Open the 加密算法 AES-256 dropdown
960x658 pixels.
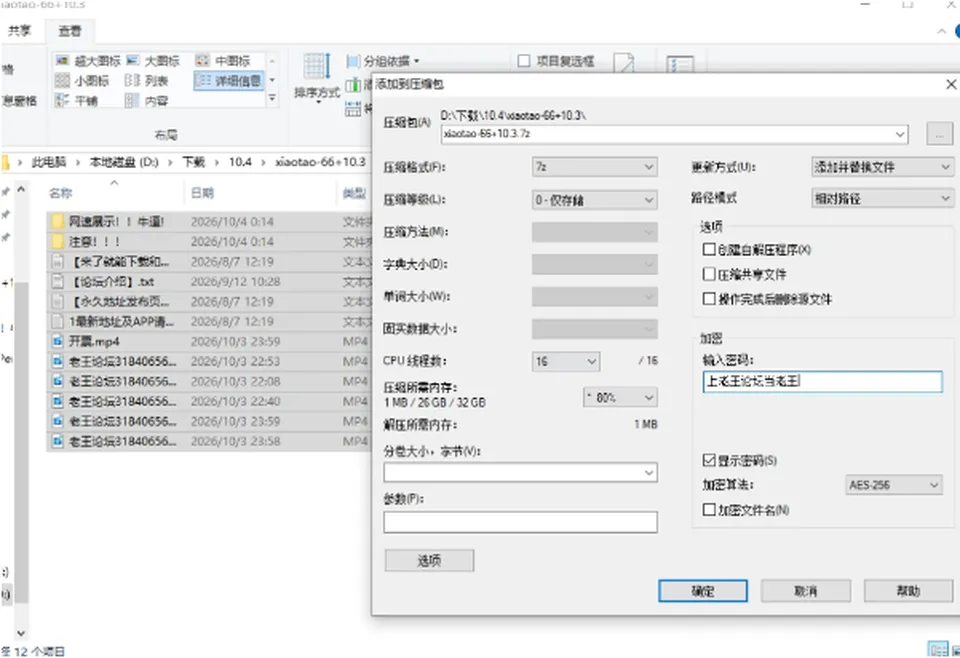(894, 485)
